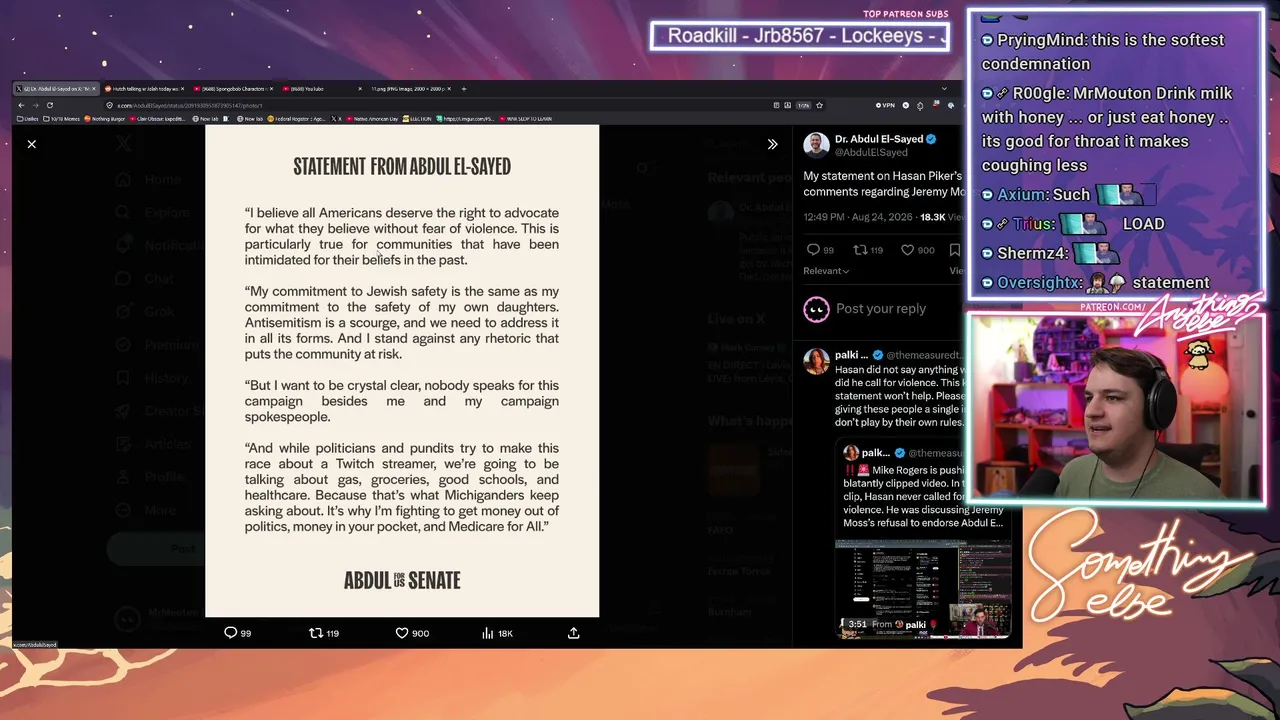The height and width of the screenshot is (720, 1280).
Task: Collapse the side panel with the double-chevron icon
Action: coord(772,144)
